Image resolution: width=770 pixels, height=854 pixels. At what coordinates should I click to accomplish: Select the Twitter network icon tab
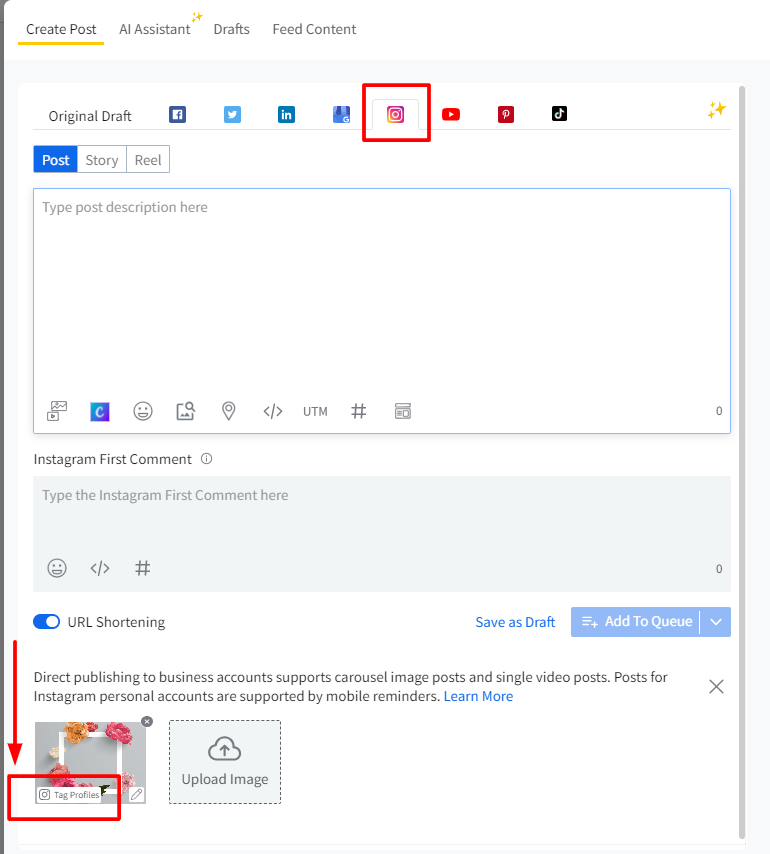[x=232, y=114]
